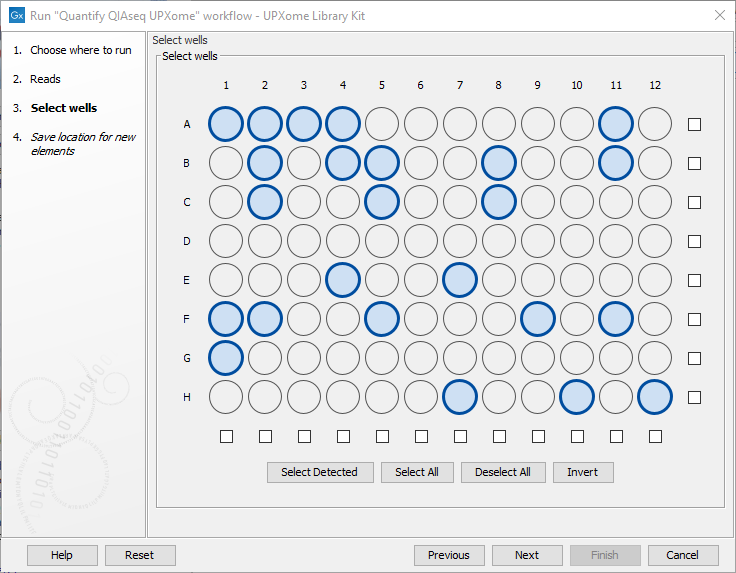The image size is (736, 573).
Task: Close the workflow dialog window
Action: click(x=720, y=15)
